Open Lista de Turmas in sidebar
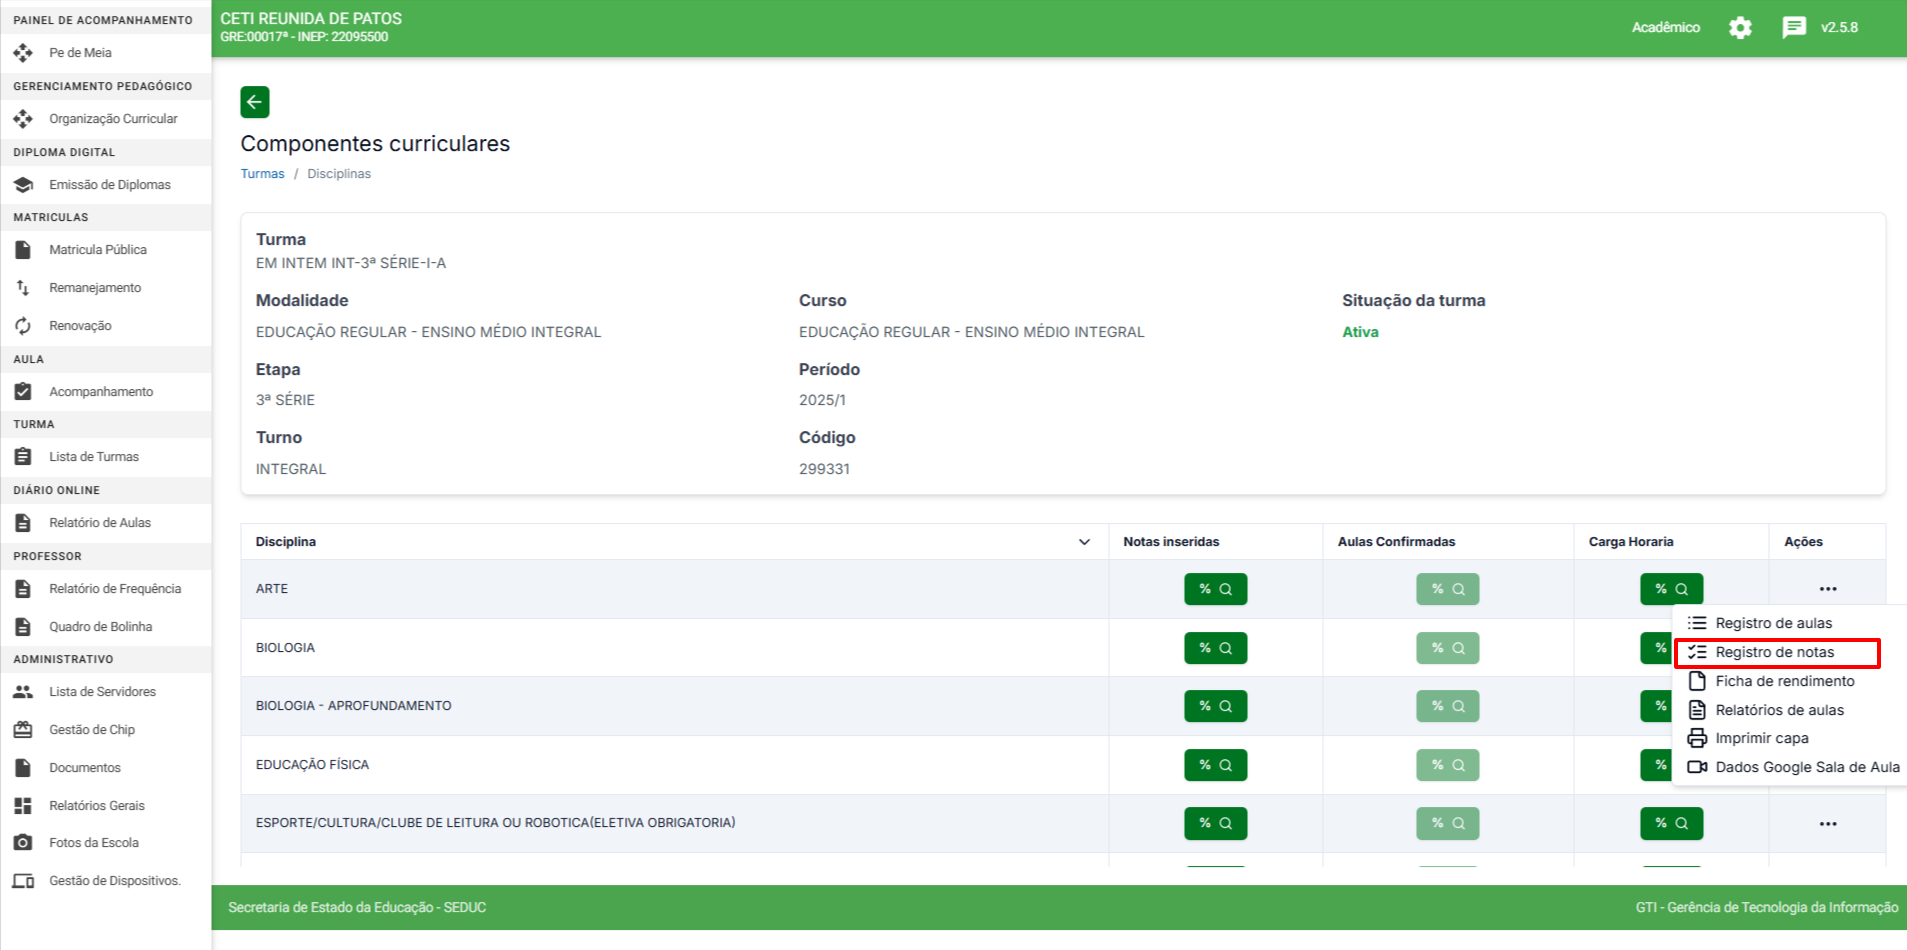The width and height of the screenshot is (1907, 950). pyautogui.click(x=94, y=457)
